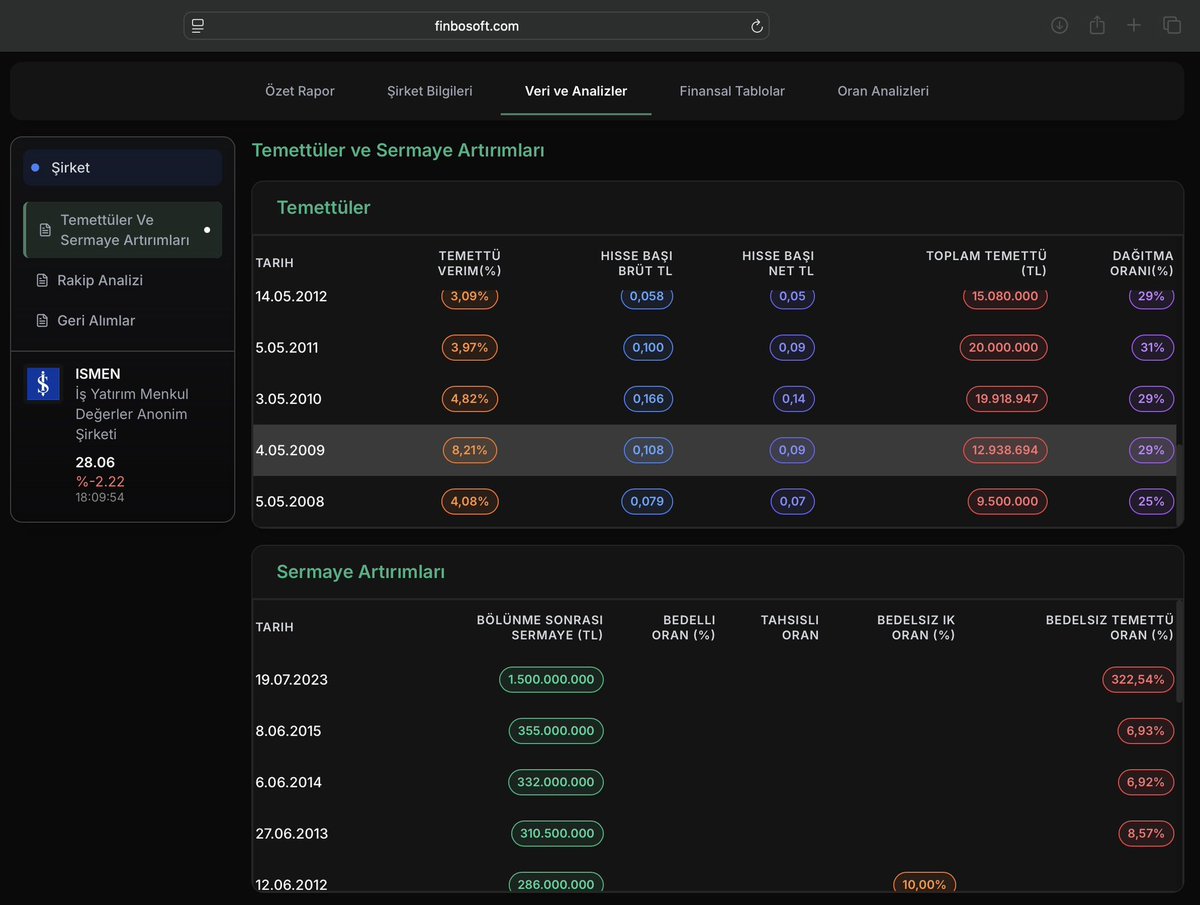Open the browser downloads icon
This screenshot has width=1200, height=905.
pos(1060,25)
